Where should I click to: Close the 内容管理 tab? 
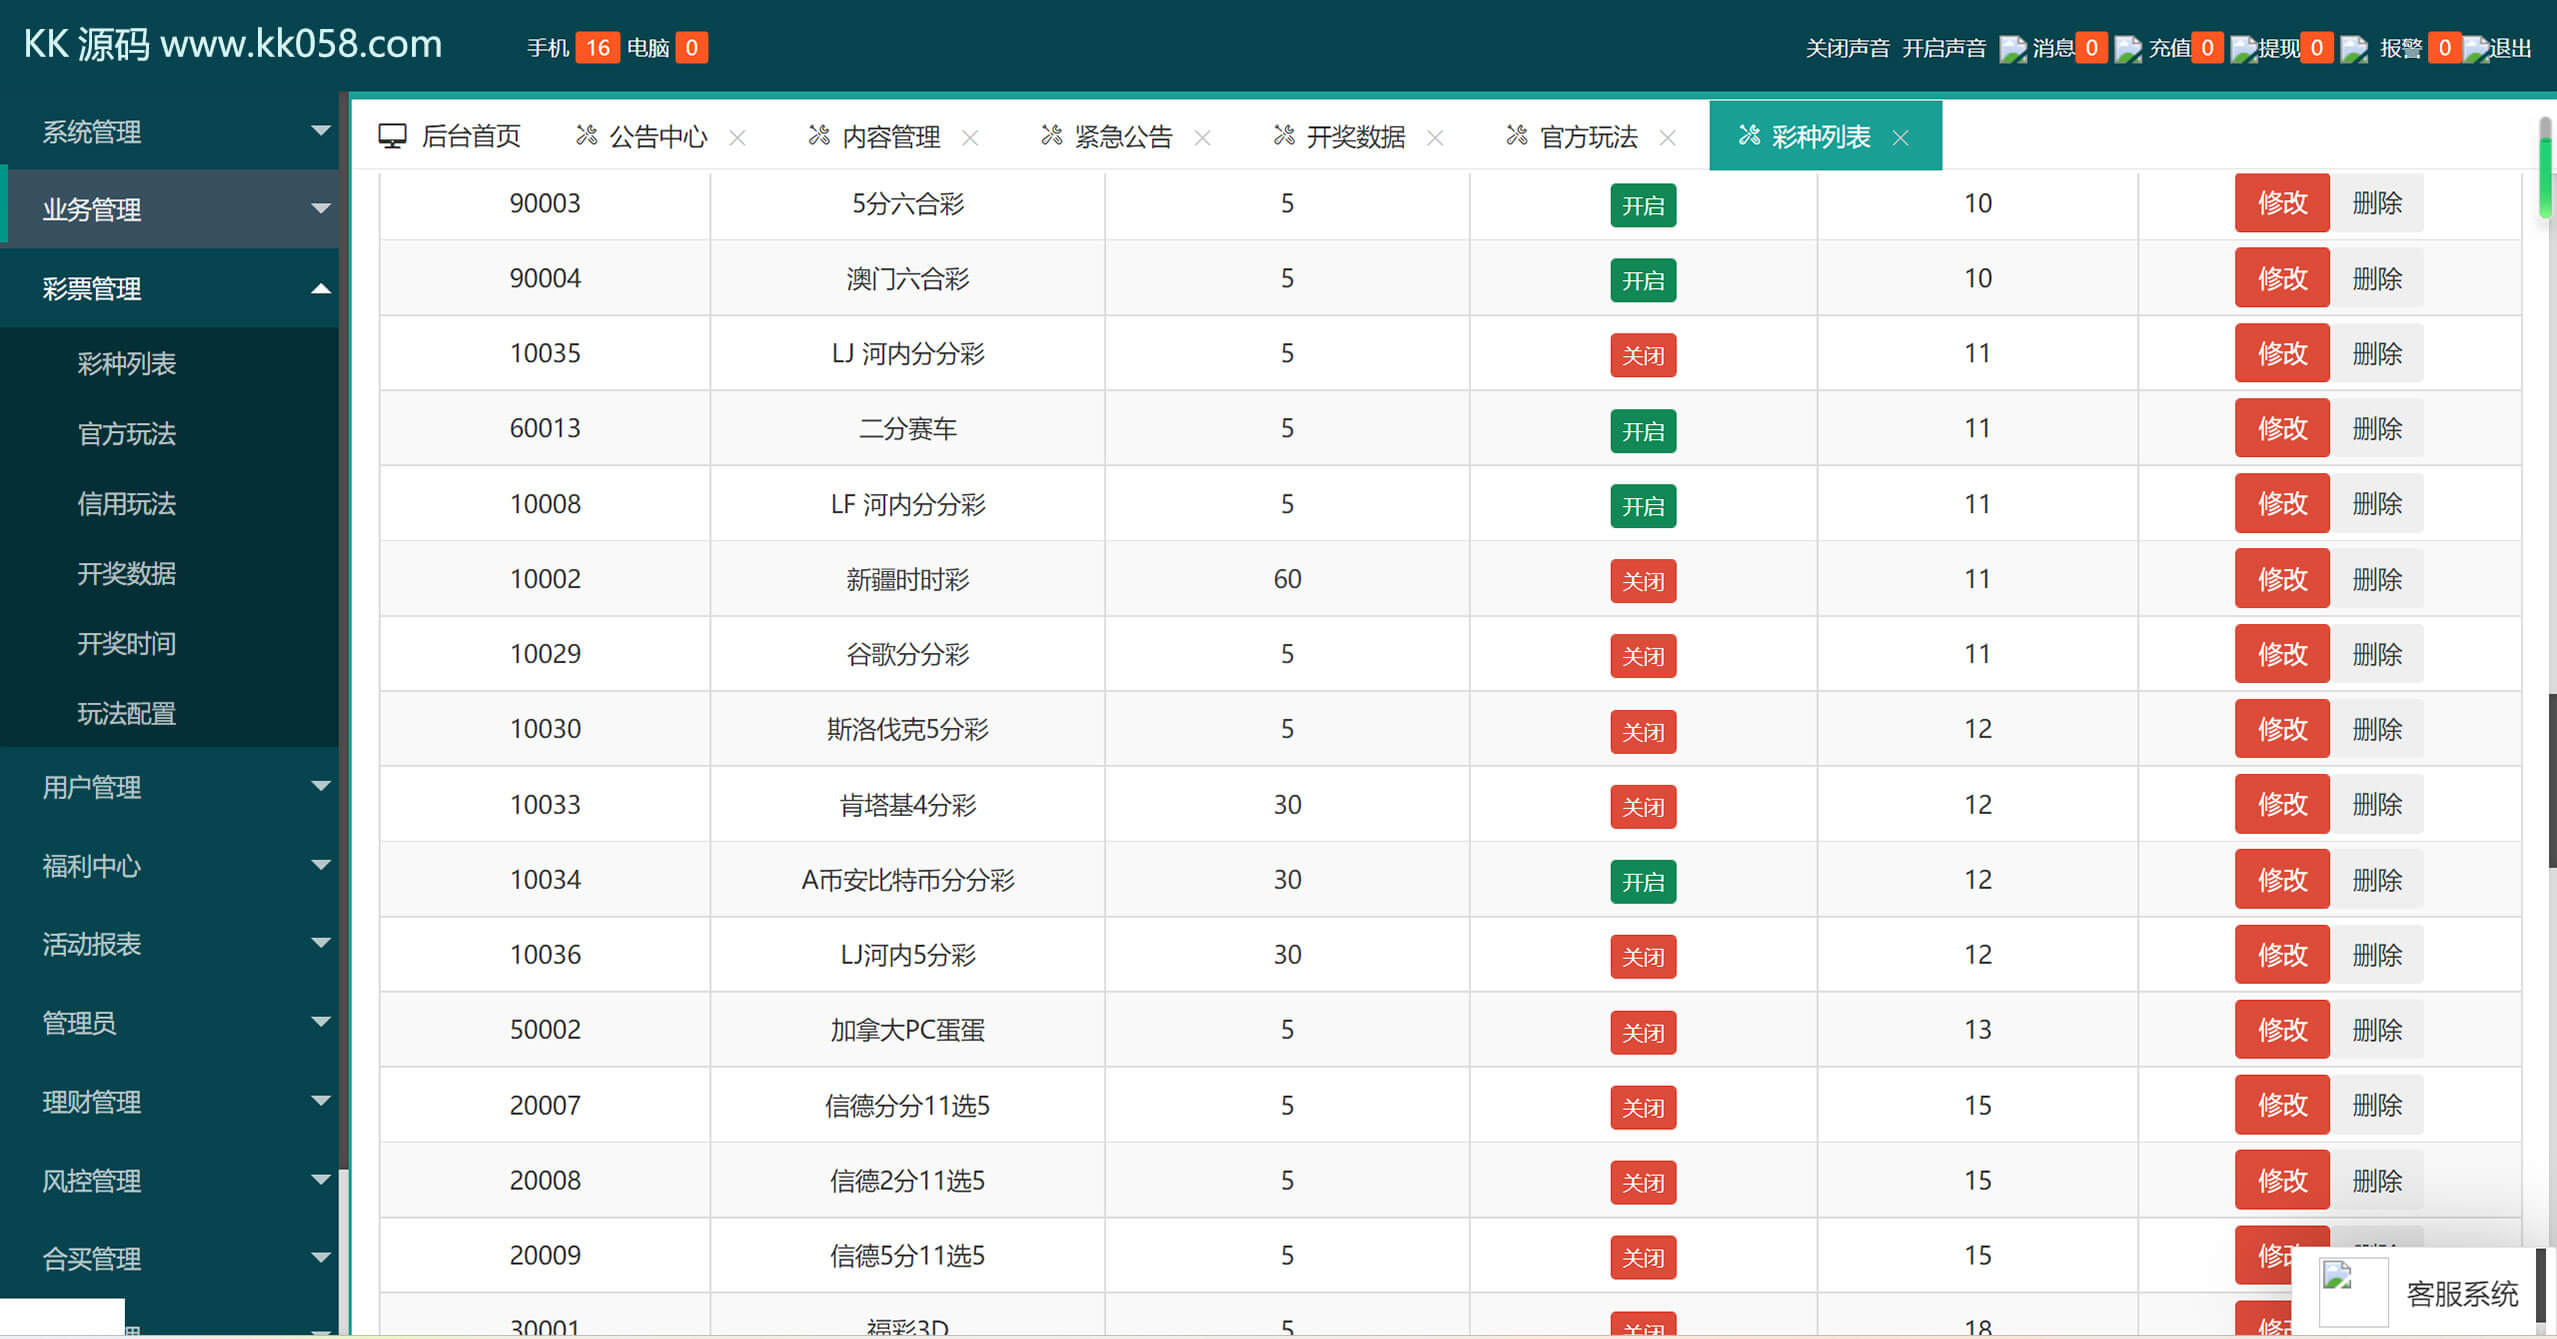coord(970,138)
